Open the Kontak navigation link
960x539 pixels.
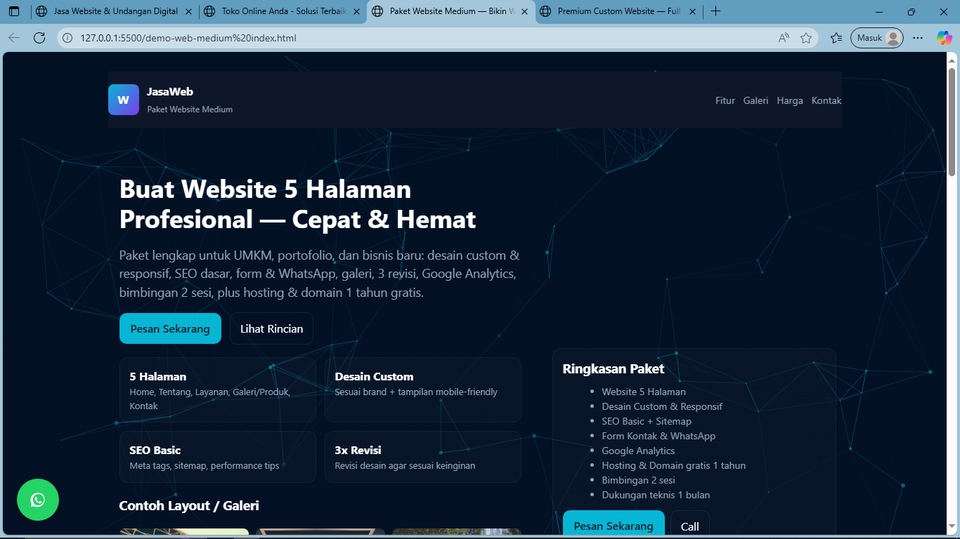click(x=827, y=100)
